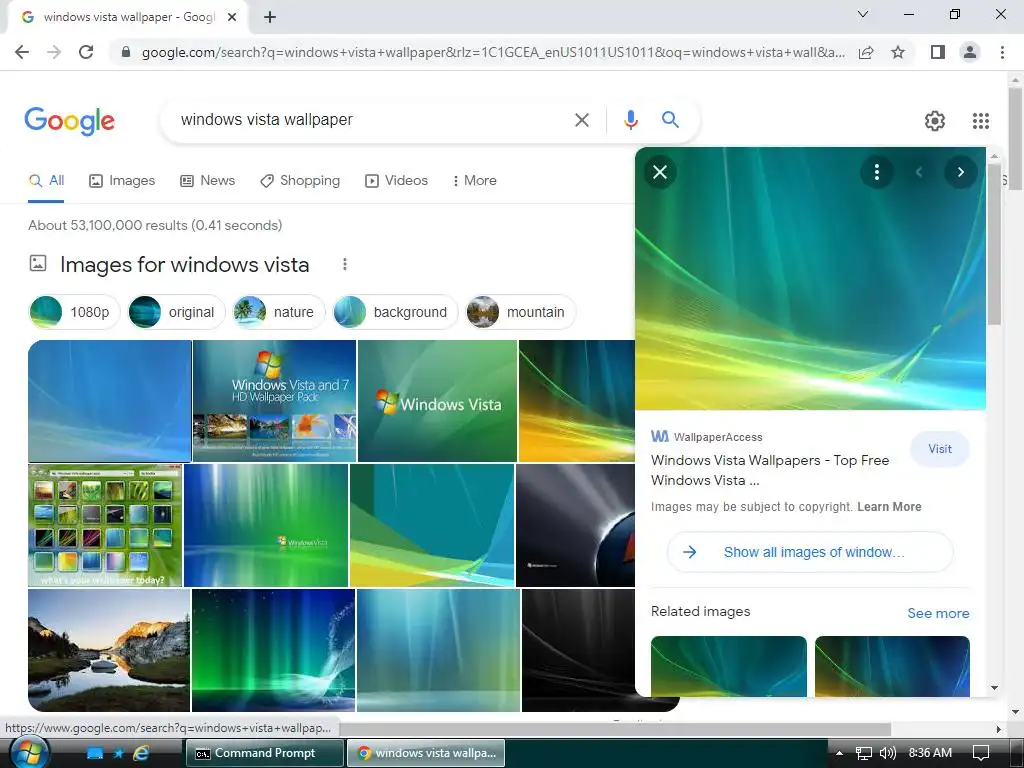1024x768 pixels.
Task: Open the tab search chevron
Action: 863,14
